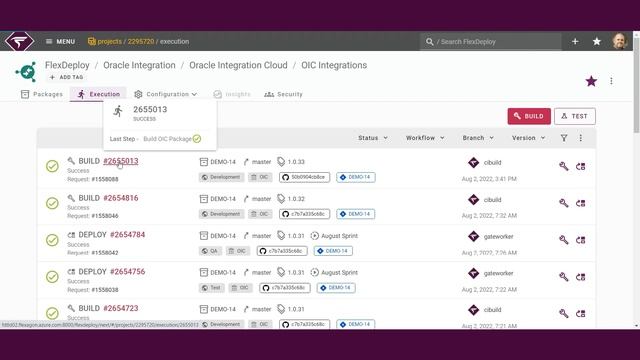The image size is (640, 360).
Task: Click 'FlexDeploy' breadcrumb title
Action: 67,65
